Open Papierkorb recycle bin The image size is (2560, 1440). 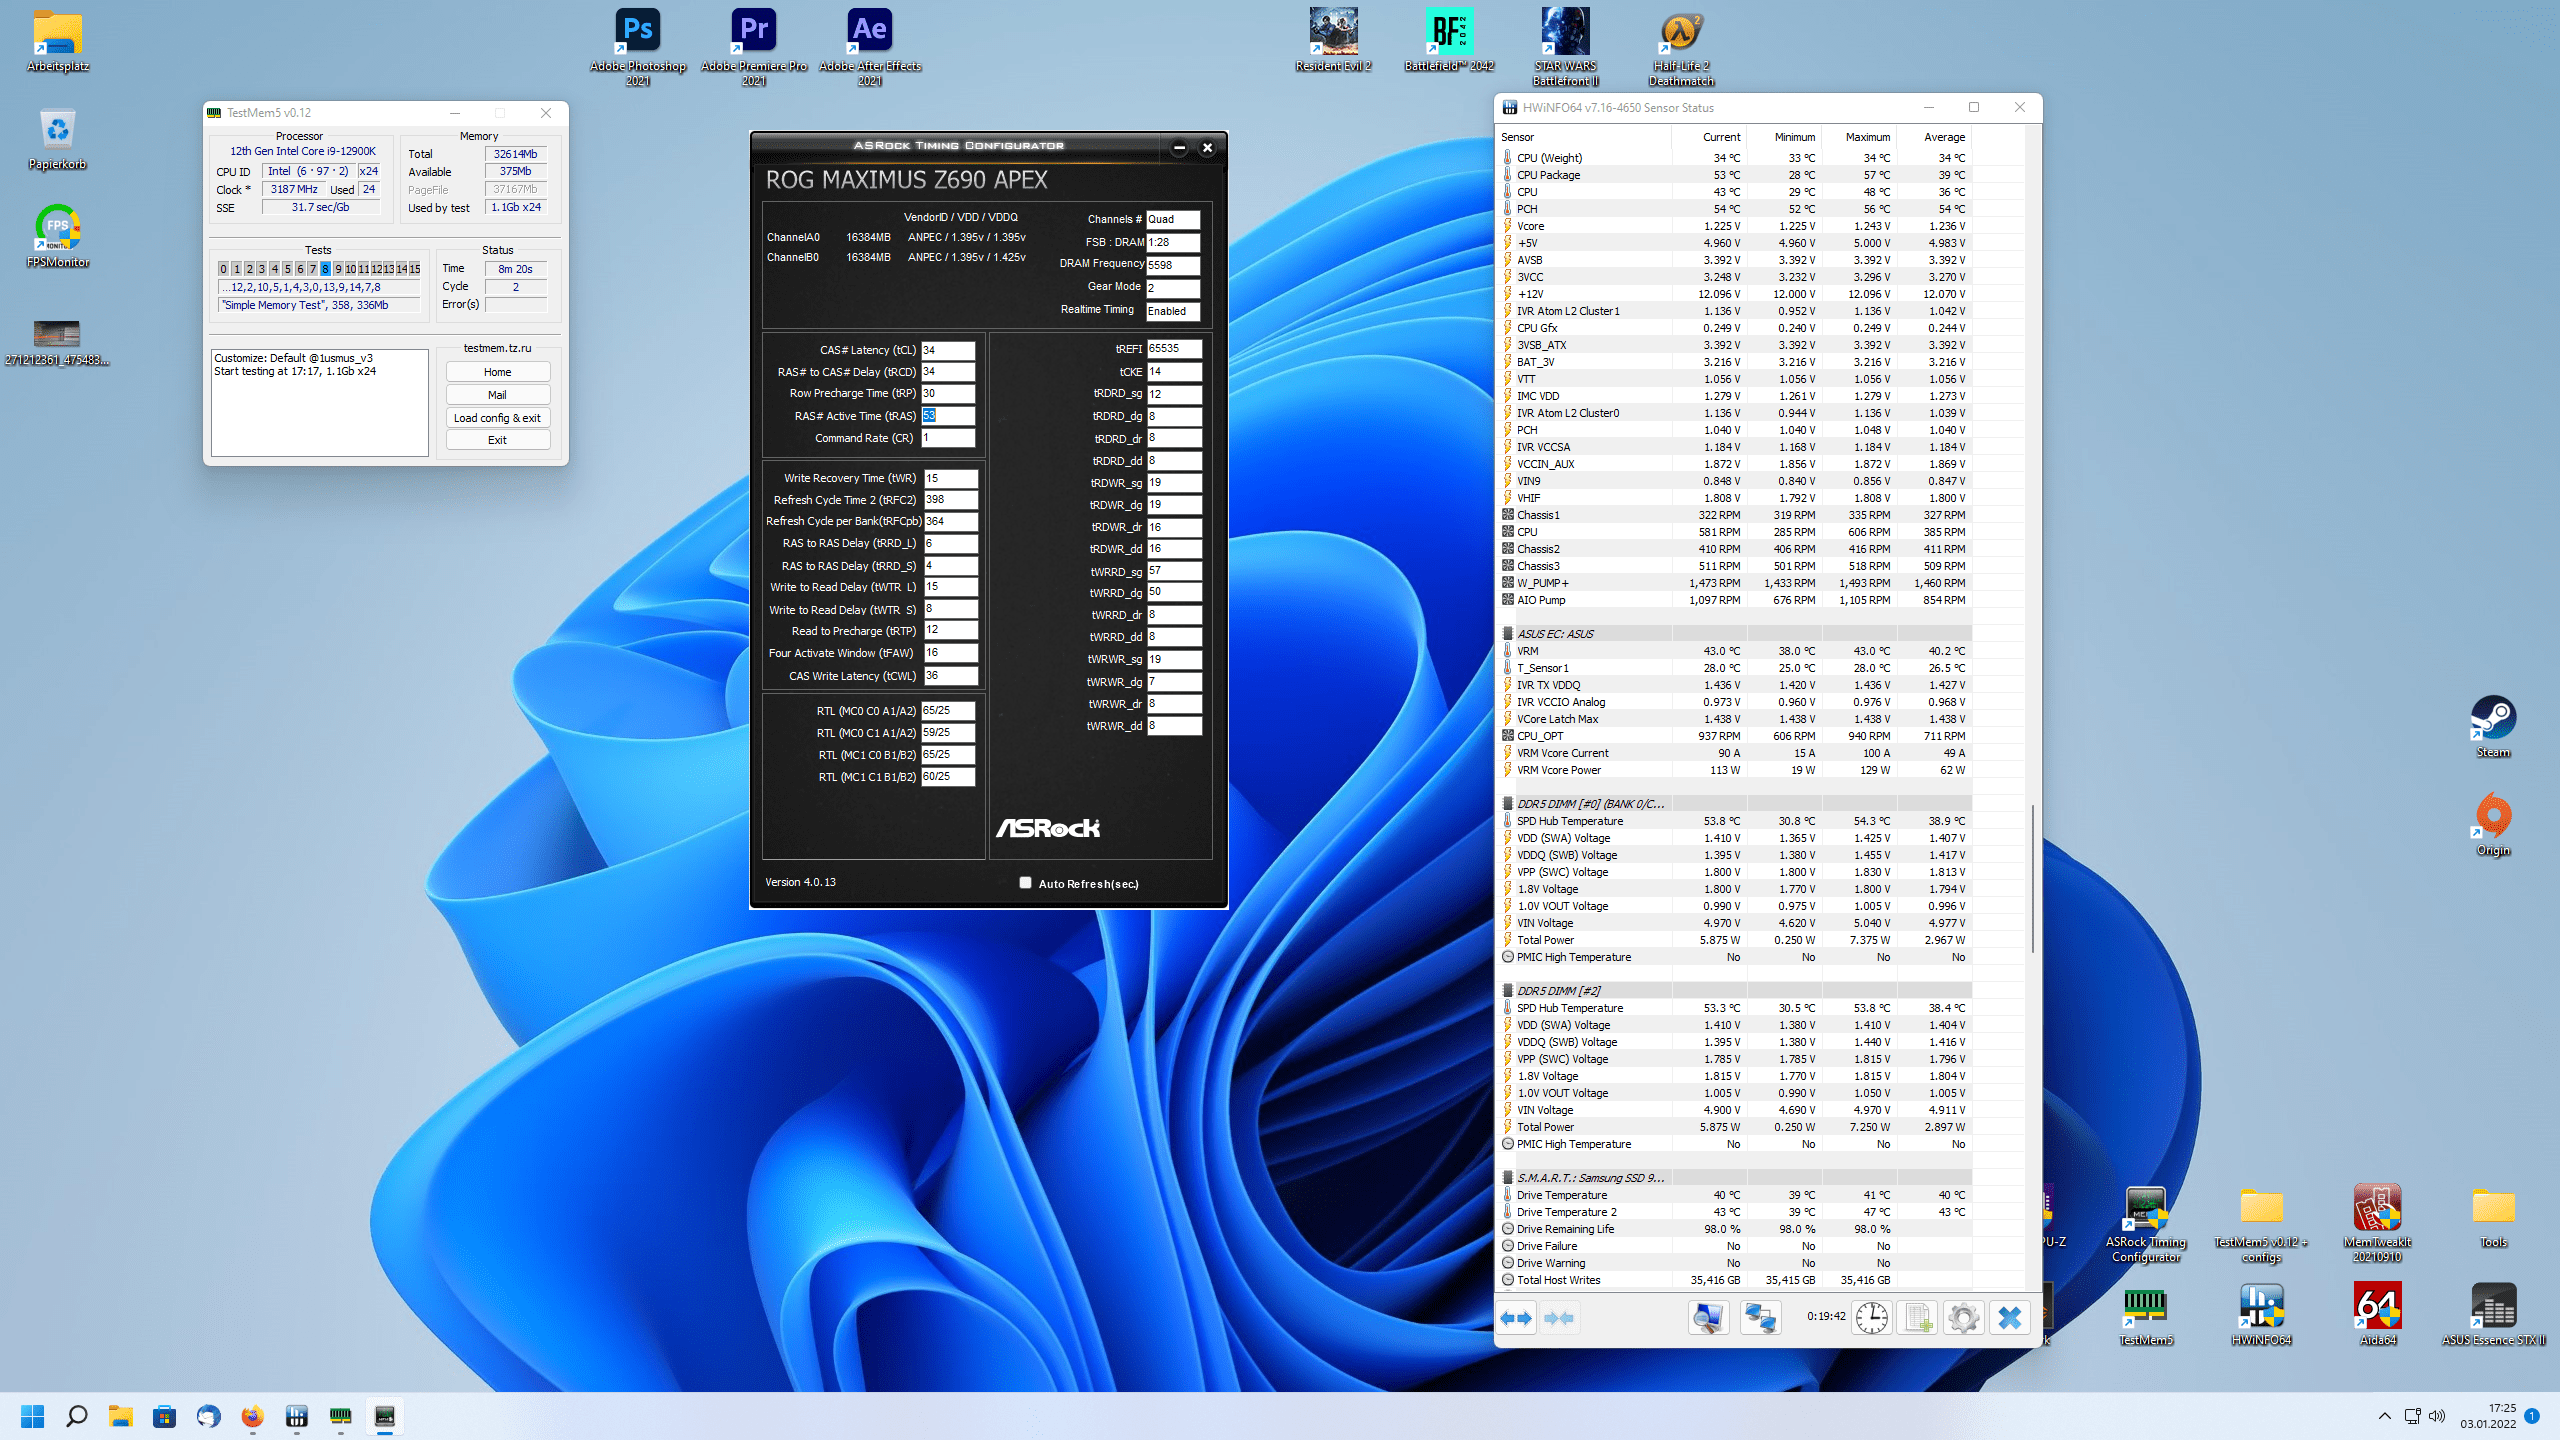(58, 138)
